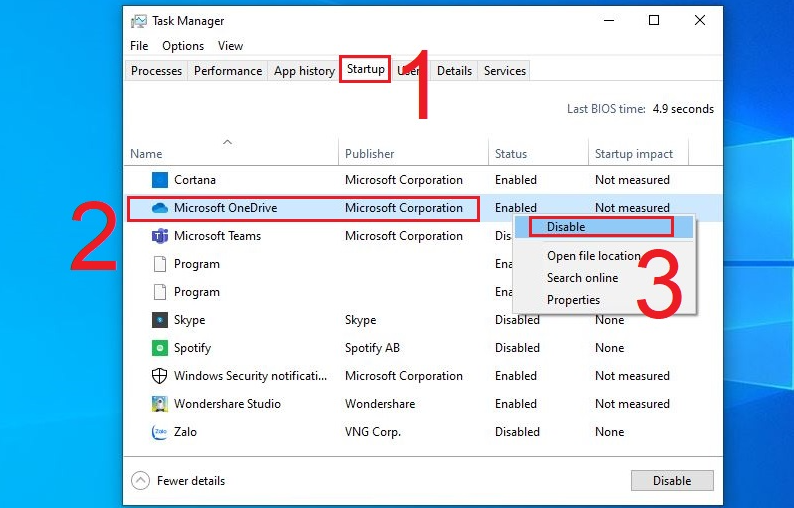This screenshot has height=508, width=794.
Task: Maximize the Task Manager window
Action: click(x=654, y=20)
